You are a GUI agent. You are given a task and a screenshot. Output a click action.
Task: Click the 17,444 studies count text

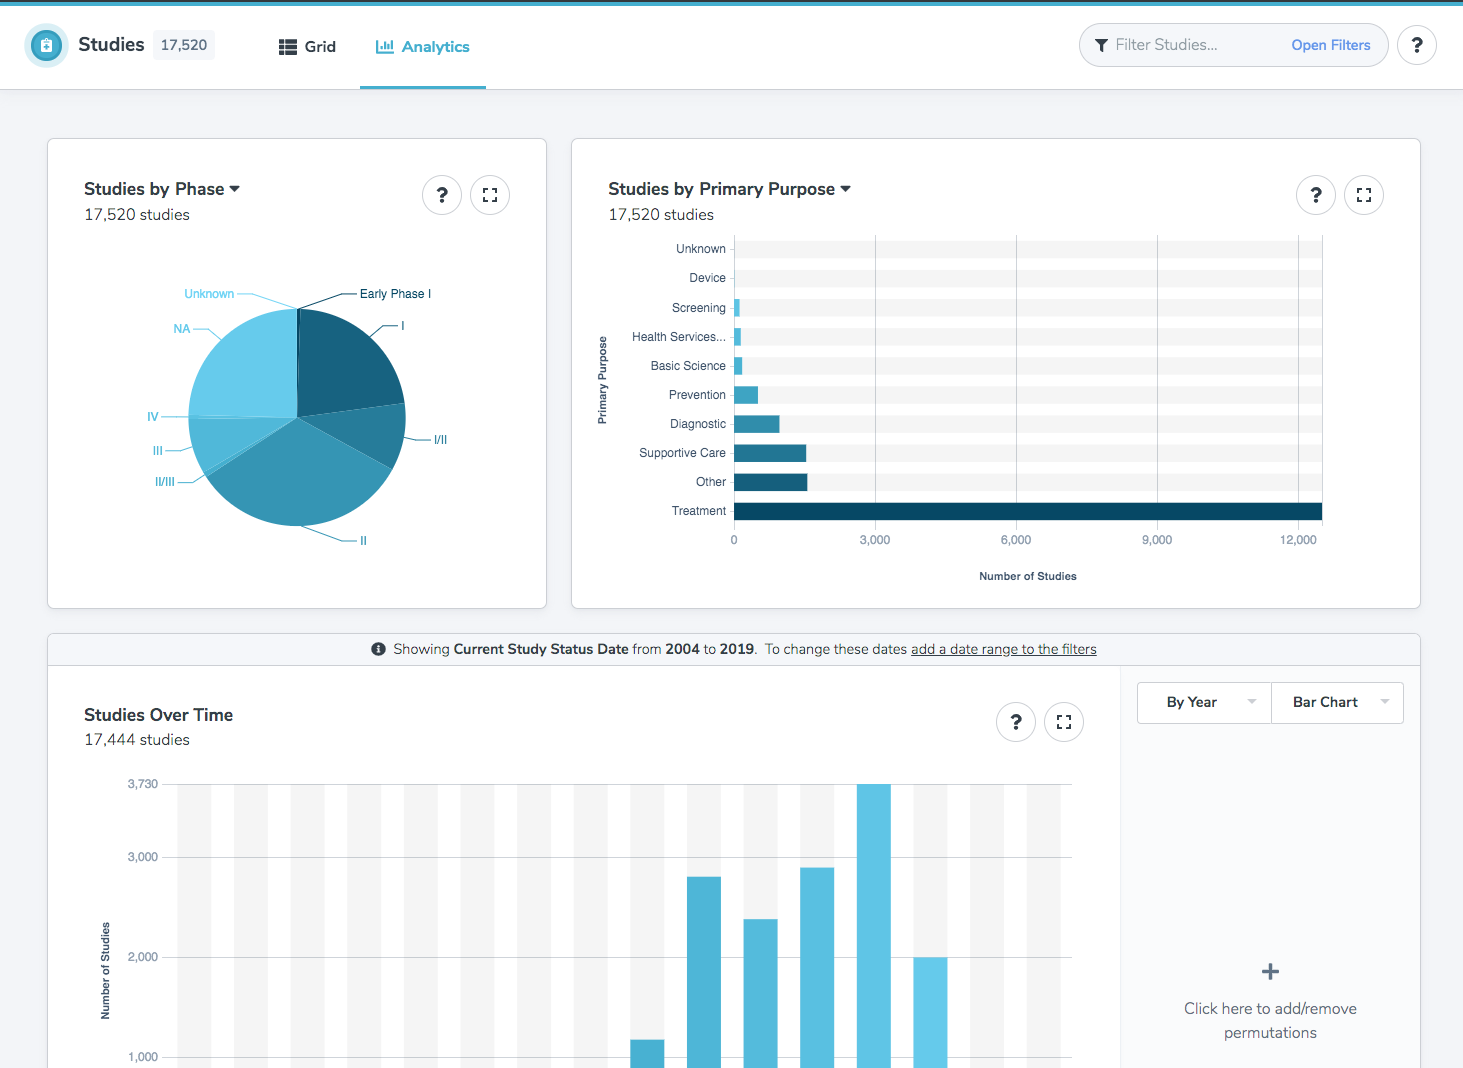pos(137,740)
